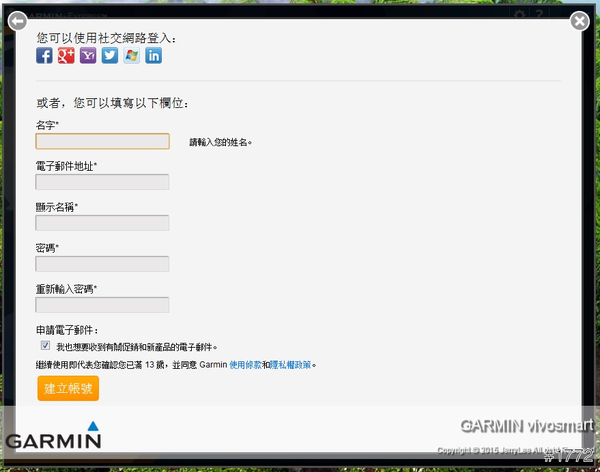The image size is (600, 472).
Task: Close the sign-up dialog with the X icon
Action: pyautogui.click(x=580, y=21)
